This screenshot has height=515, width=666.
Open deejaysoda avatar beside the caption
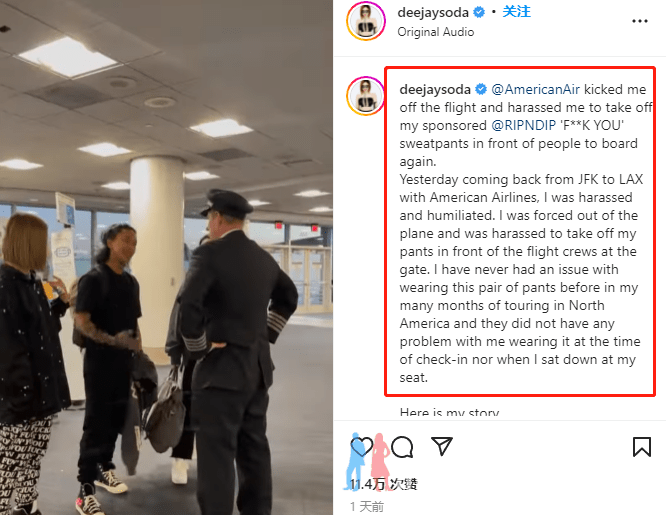pyautogui.click(x=366, y=96)
